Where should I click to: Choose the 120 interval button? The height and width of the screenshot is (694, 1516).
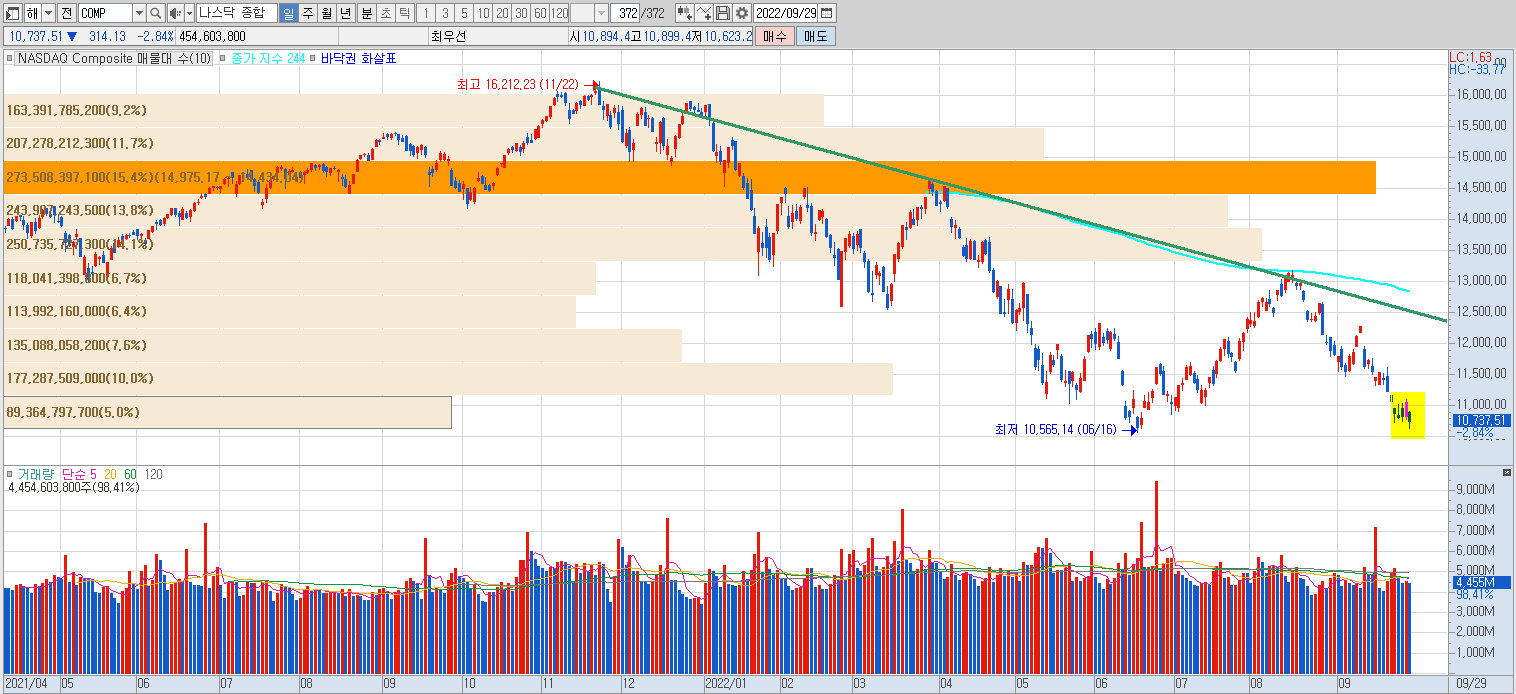[559, 13]
